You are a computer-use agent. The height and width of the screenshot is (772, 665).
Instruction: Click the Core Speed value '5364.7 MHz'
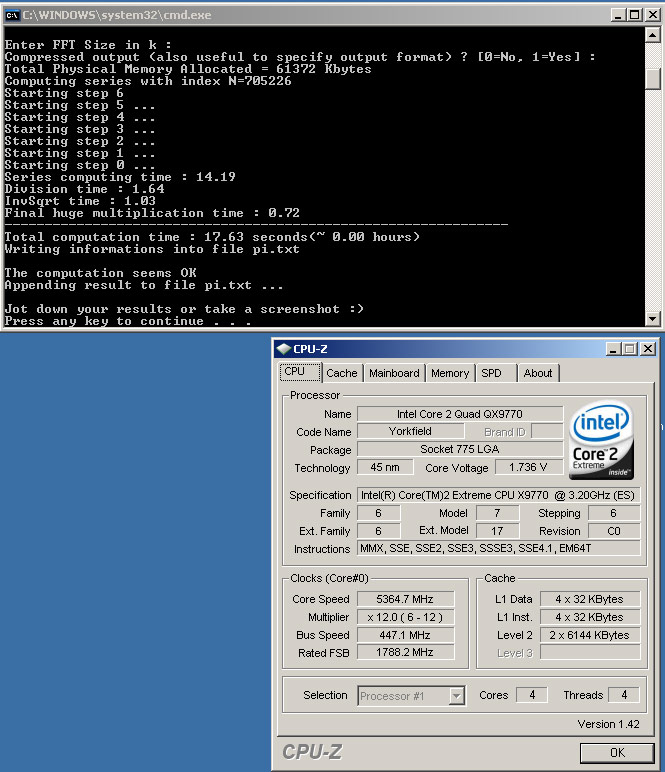pyautogui.click(x=405, y=599)
